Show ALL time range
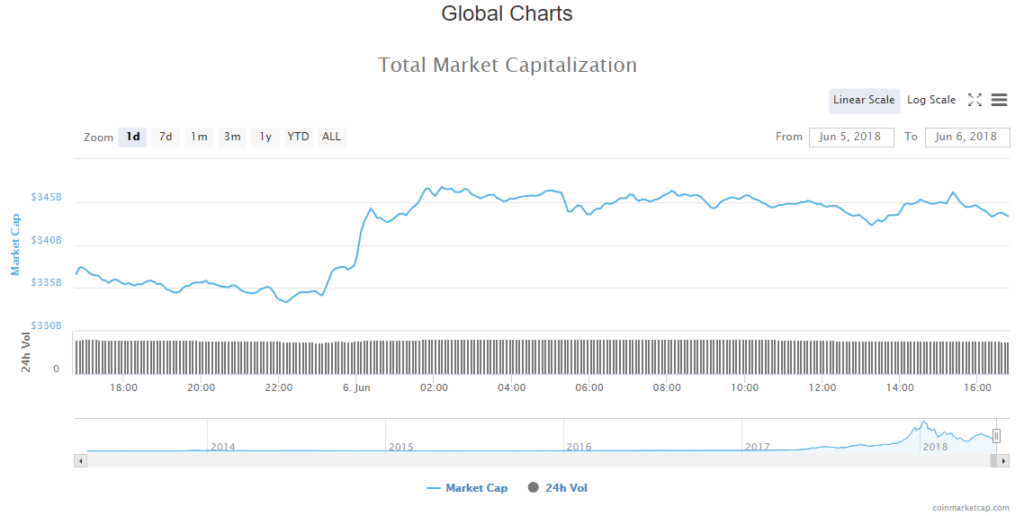 [331, 137]
